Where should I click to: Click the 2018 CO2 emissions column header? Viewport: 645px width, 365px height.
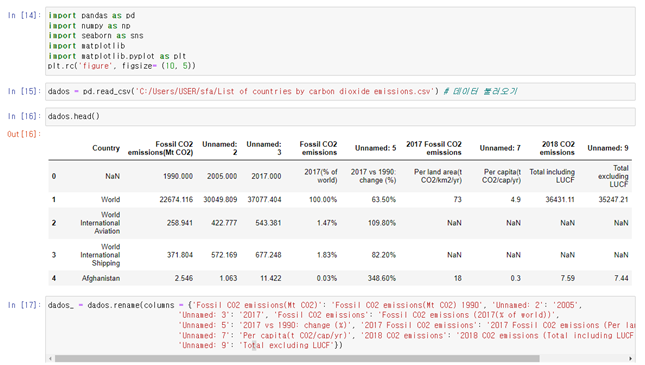(557, 148)
